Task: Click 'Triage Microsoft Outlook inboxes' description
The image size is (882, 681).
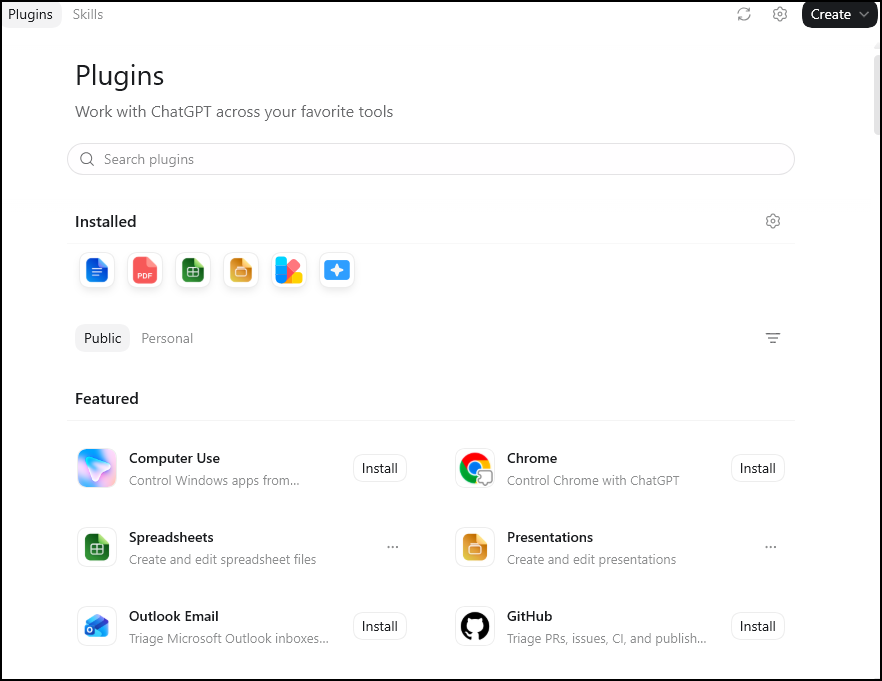Action: click(229, 639)
